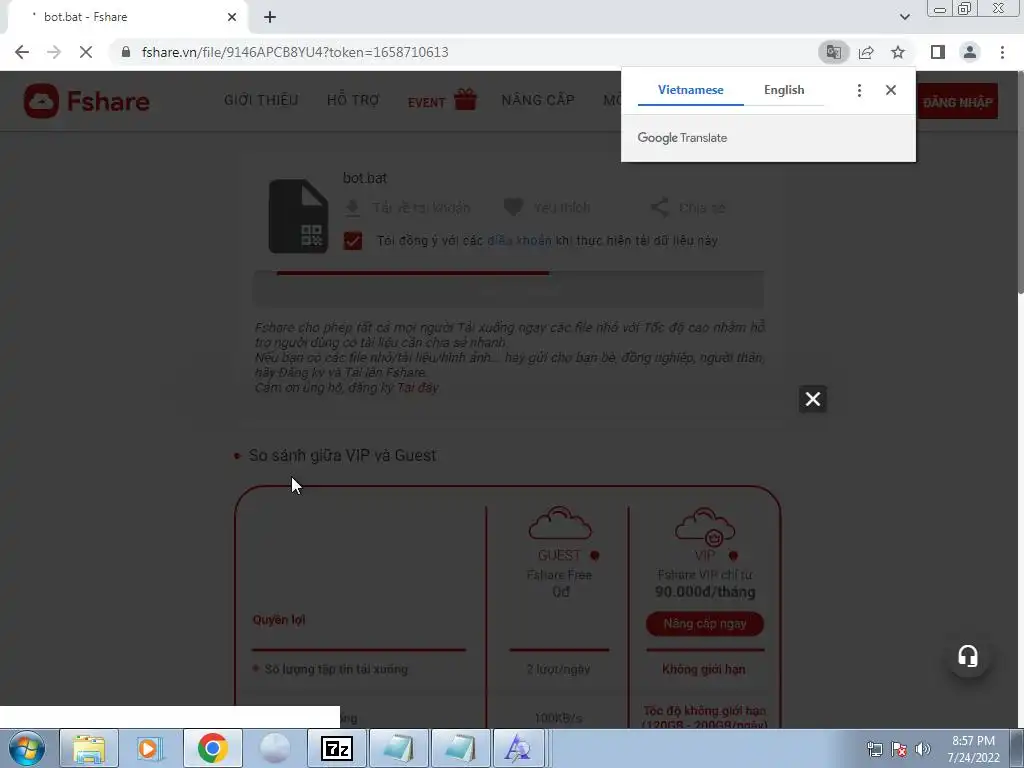The width and height of the screenshot is (1024, 768).
Task: Open 7-Zip from the taskbar
Action: pyautogui.click(x=337, y=748)
